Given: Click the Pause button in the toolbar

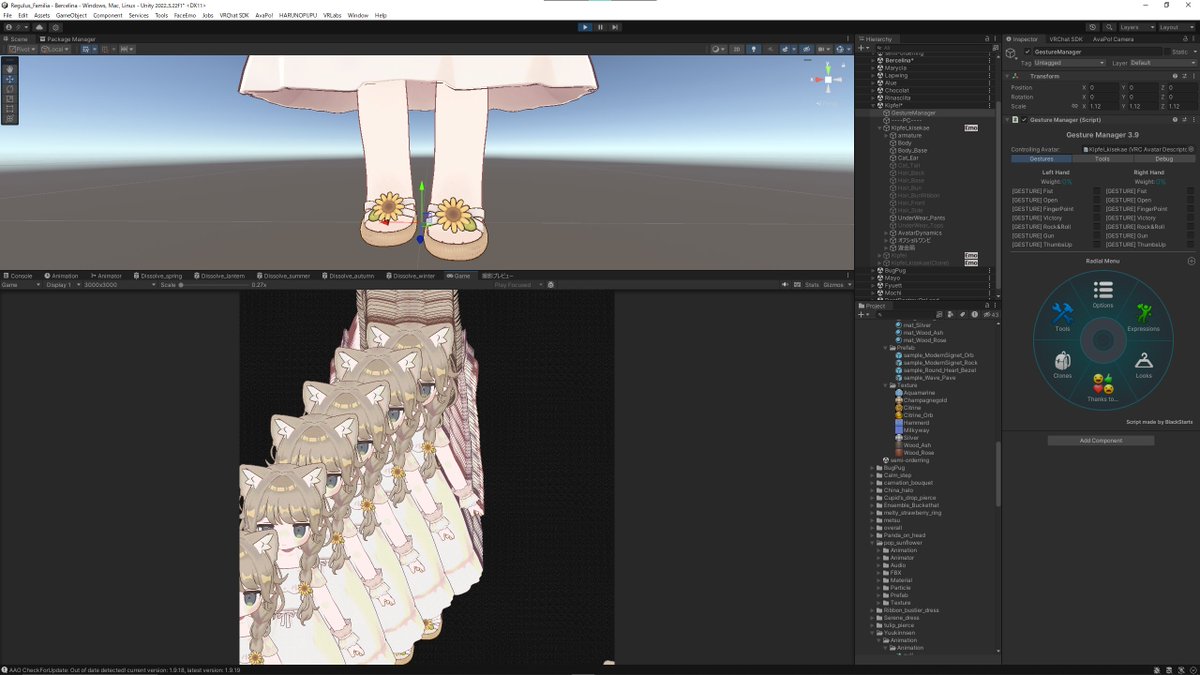Looking at the screenshot, I should 600,27.
